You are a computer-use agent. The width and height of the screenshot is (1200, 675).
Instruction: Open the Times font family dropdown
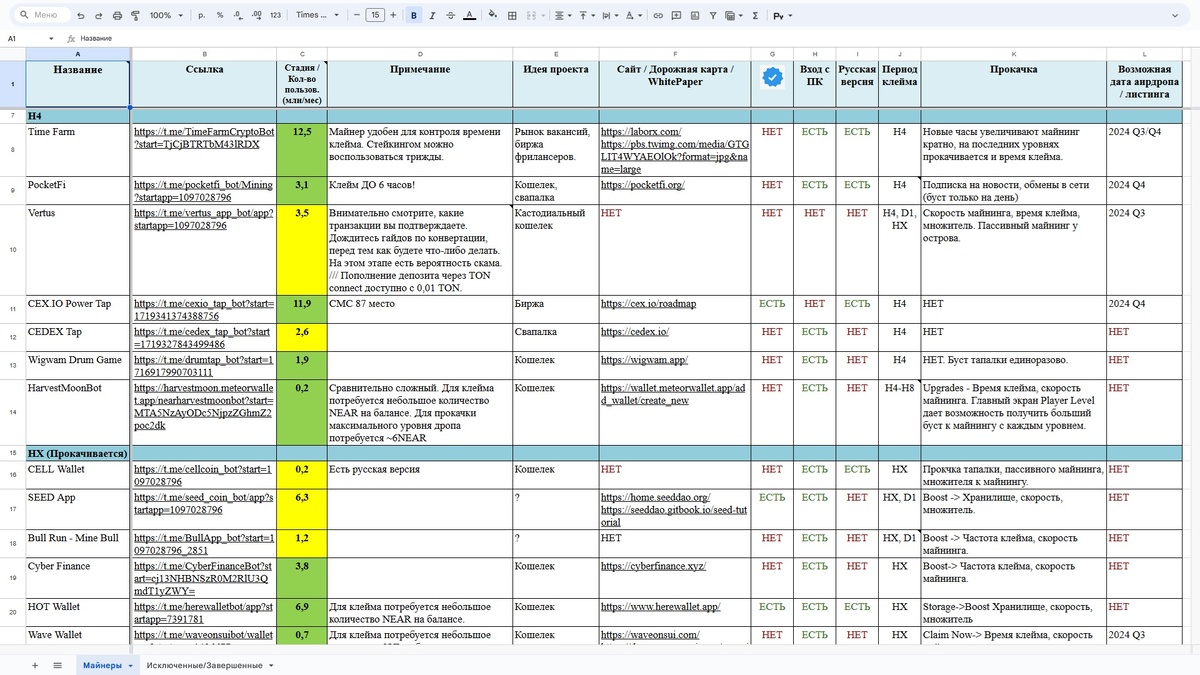click(317, 15)
